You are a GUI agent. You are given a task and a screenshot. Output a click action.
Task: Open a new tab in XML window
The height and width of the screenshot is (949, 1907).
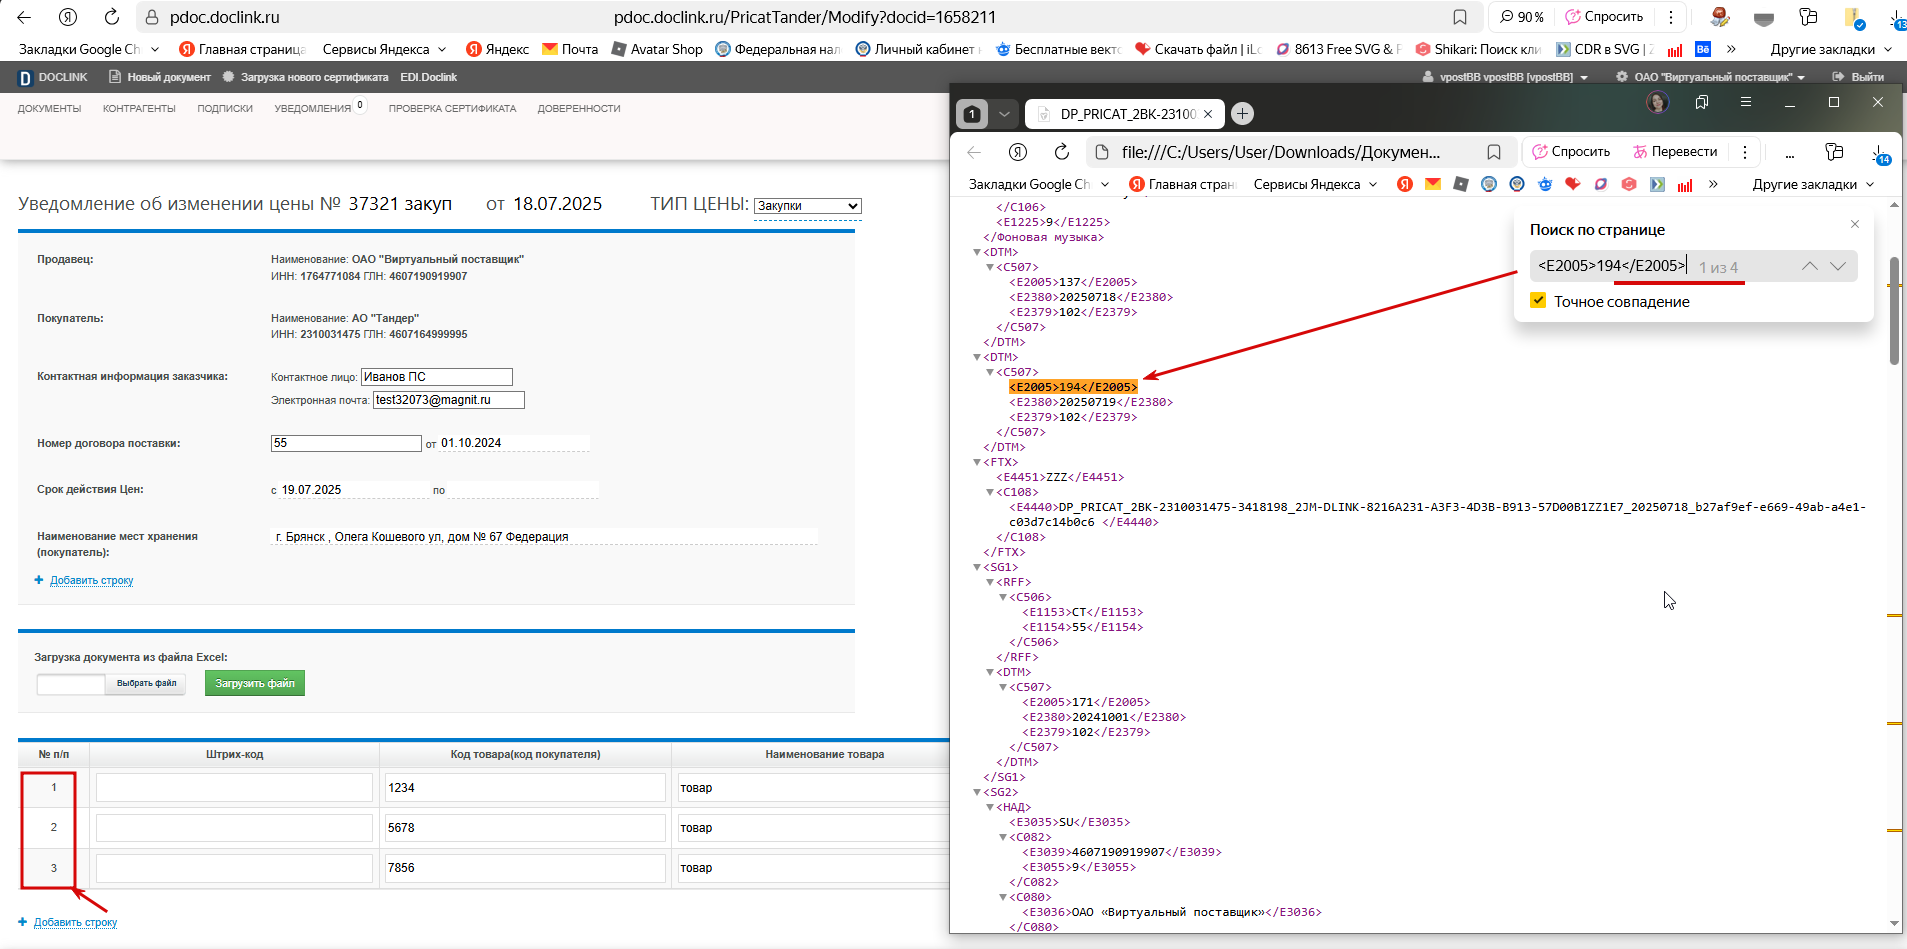pos(1242,114)
